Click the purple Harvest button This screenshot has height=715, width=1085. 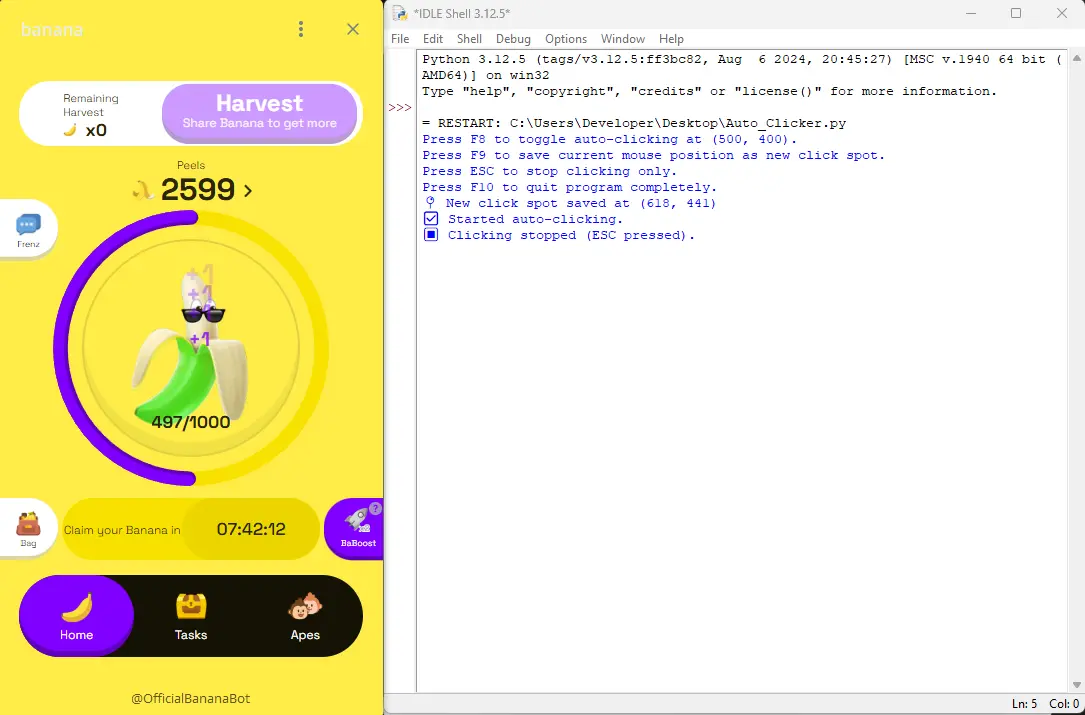pyautogui.click(x=259, y=113)
